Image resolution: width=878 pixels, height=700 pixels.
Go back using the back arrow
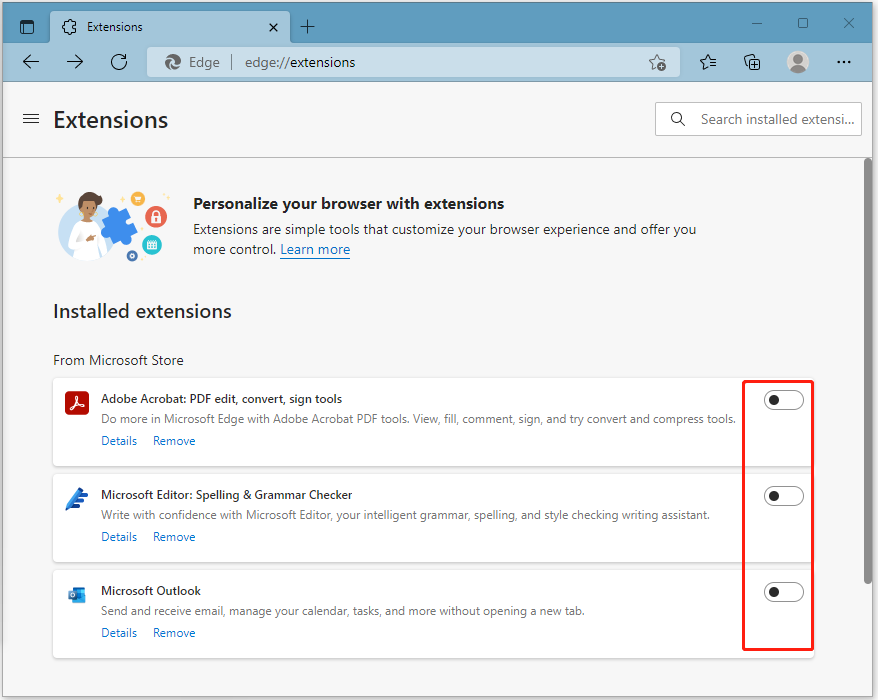(x=31, y=62)
